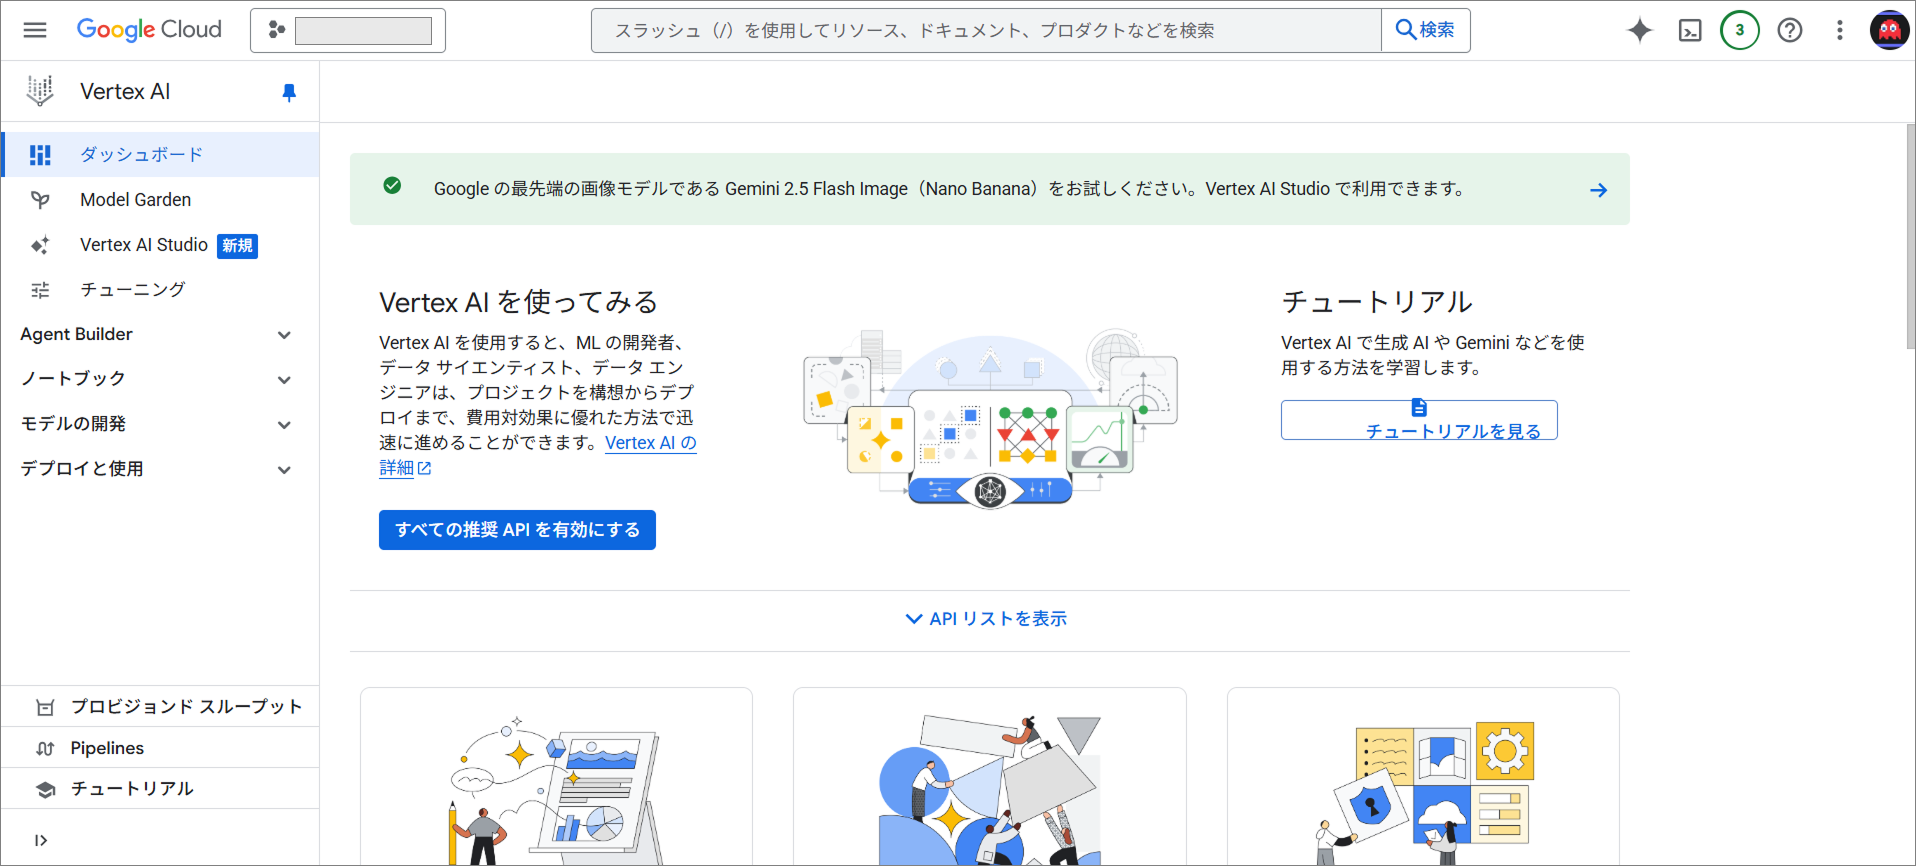Click the user account avatar

tap(1889, 30)
